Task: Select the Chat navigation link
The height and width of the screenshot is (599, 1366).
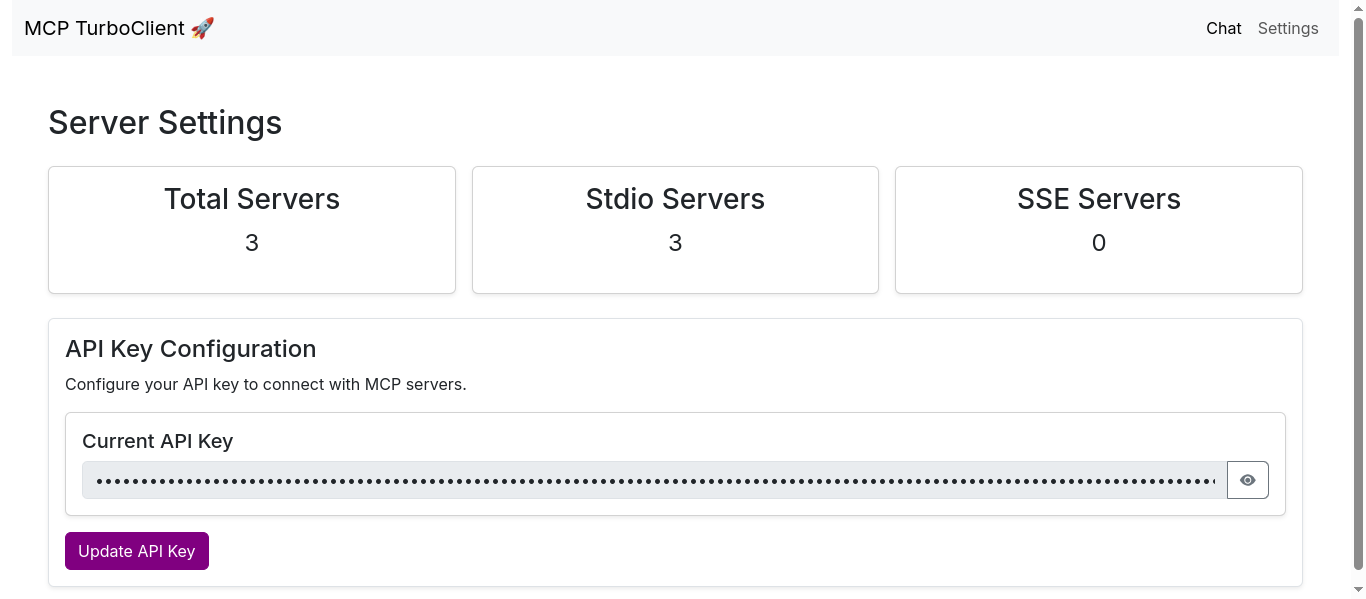Action: 1223,28
